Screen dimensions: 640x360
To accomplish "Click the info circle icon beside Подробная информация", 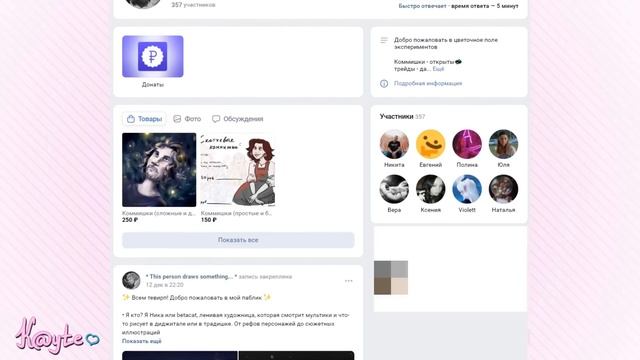I will (x=384, y=84).
